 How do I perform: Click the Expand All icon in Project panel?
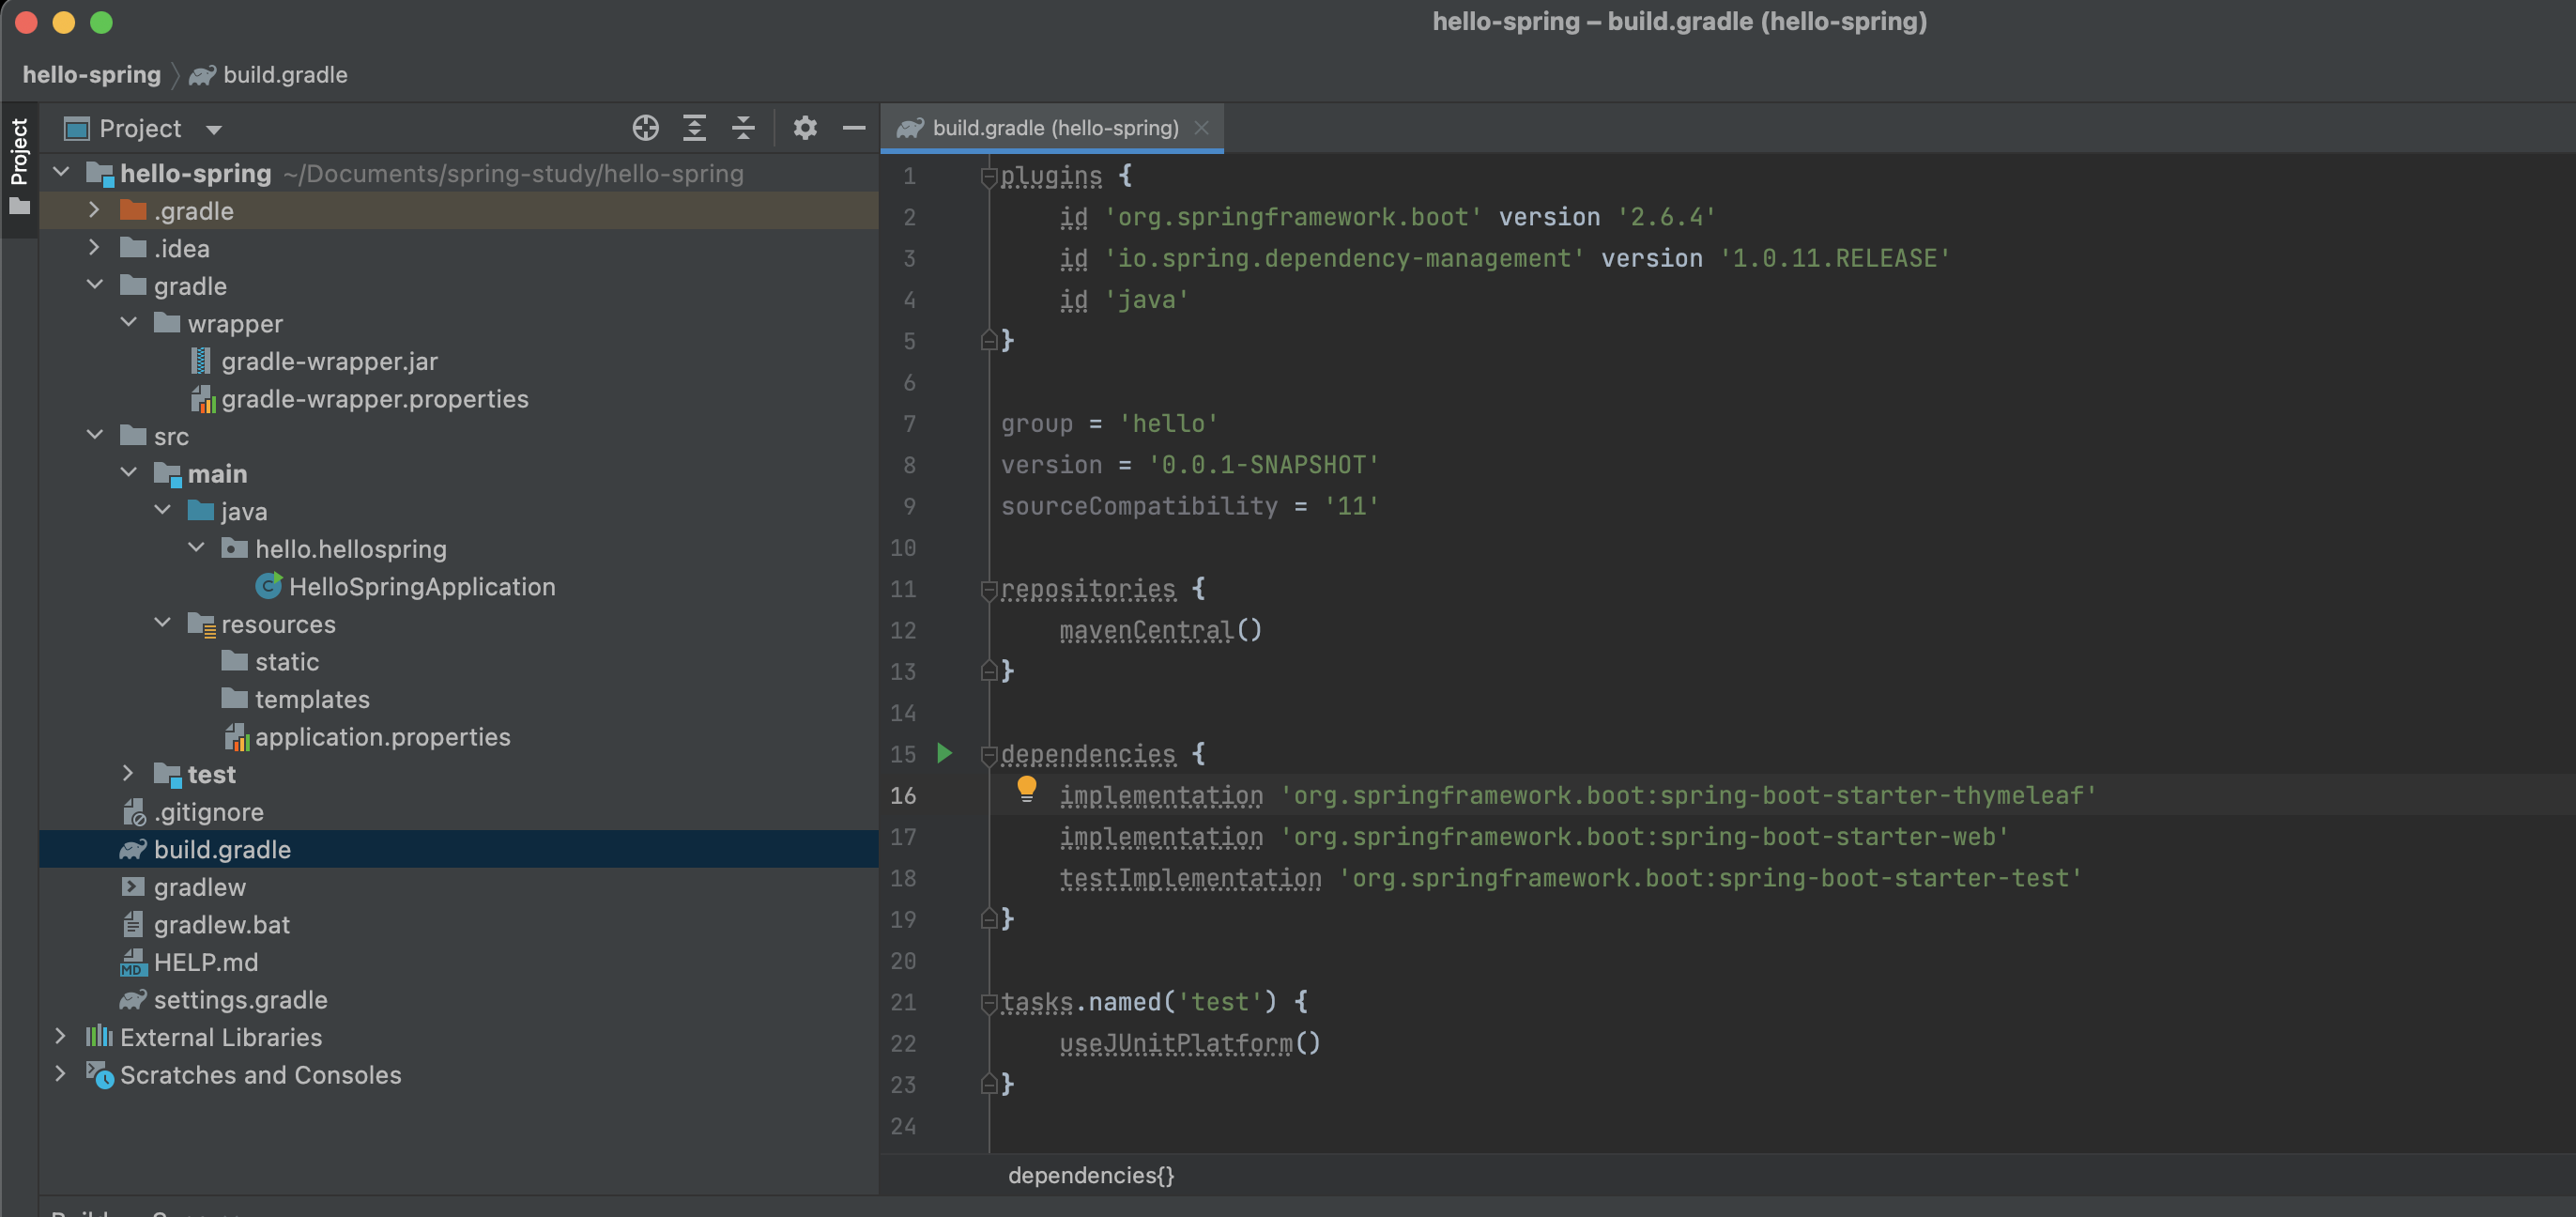point(694,128)
